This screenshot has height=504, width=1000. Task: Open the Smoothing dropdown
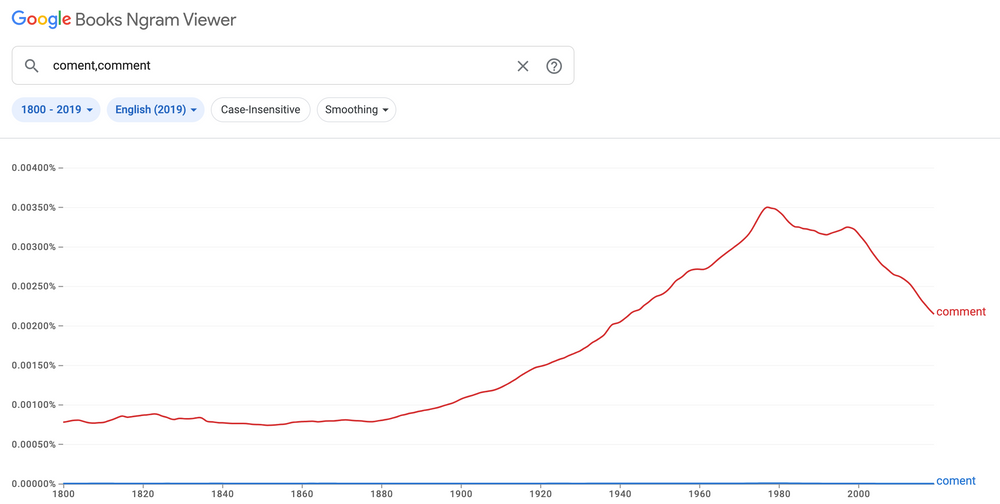pyautogui.click(x=356, y=110)
